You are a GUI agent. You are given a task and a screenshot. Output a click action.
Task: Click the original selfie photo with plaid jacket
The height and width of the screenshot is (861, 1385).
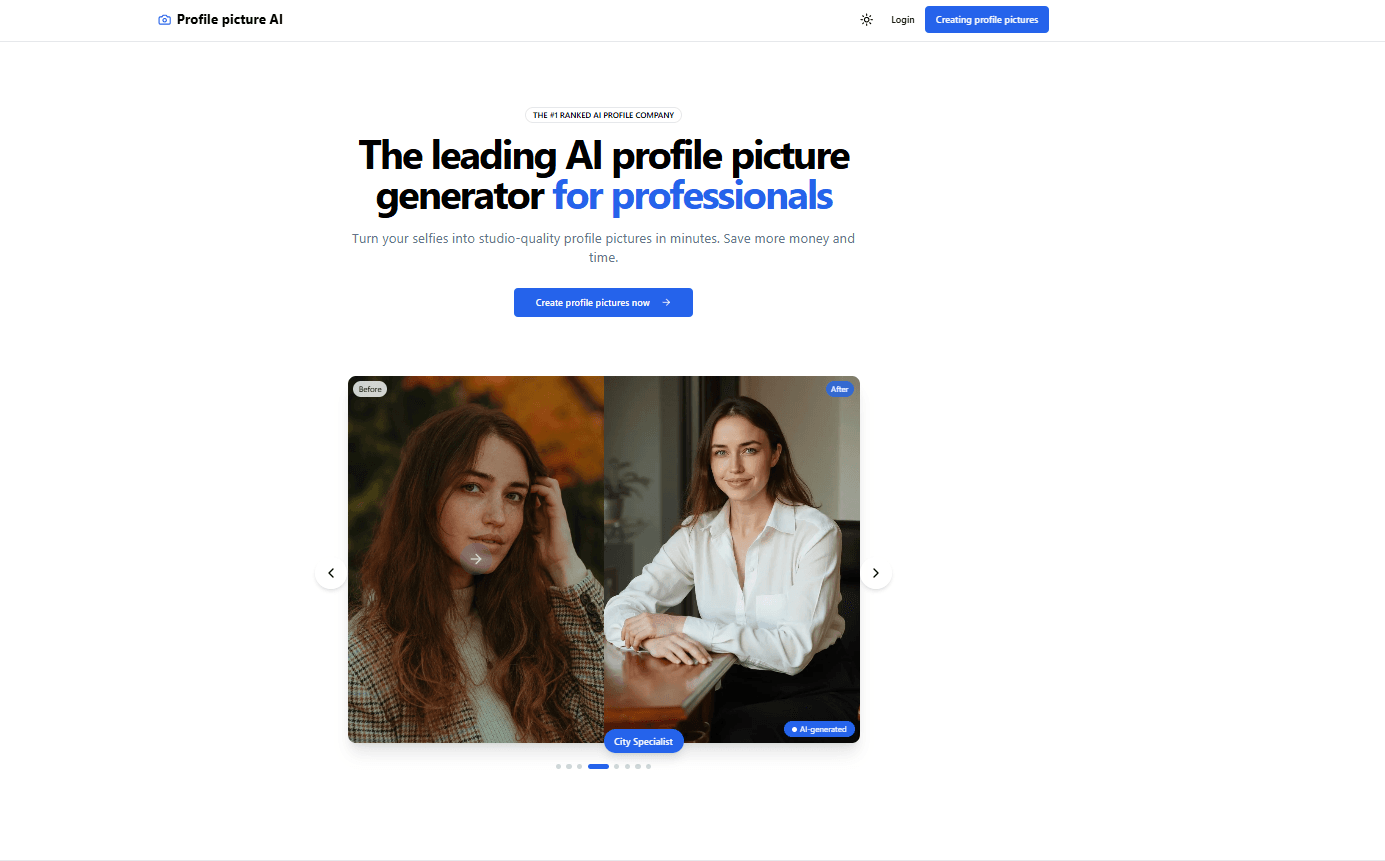coord(476,559)
